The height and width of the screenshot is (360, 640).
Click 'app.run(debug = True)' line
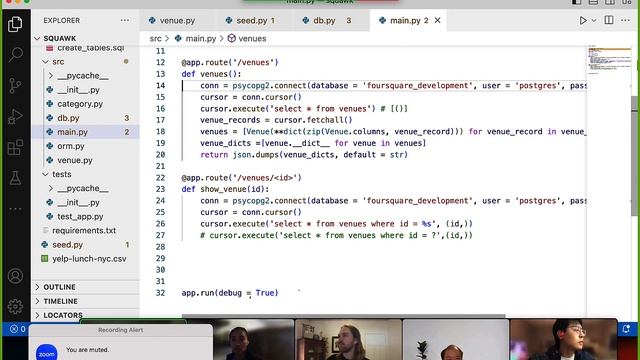pyautogui.click(x=230, y=293)
